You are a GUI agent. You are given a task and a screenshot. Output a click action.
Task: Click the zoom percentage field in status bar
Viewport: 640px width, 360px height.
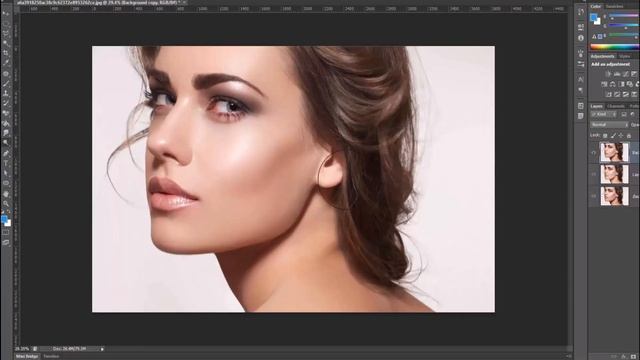pyautogui.click(x=22, y=349)
